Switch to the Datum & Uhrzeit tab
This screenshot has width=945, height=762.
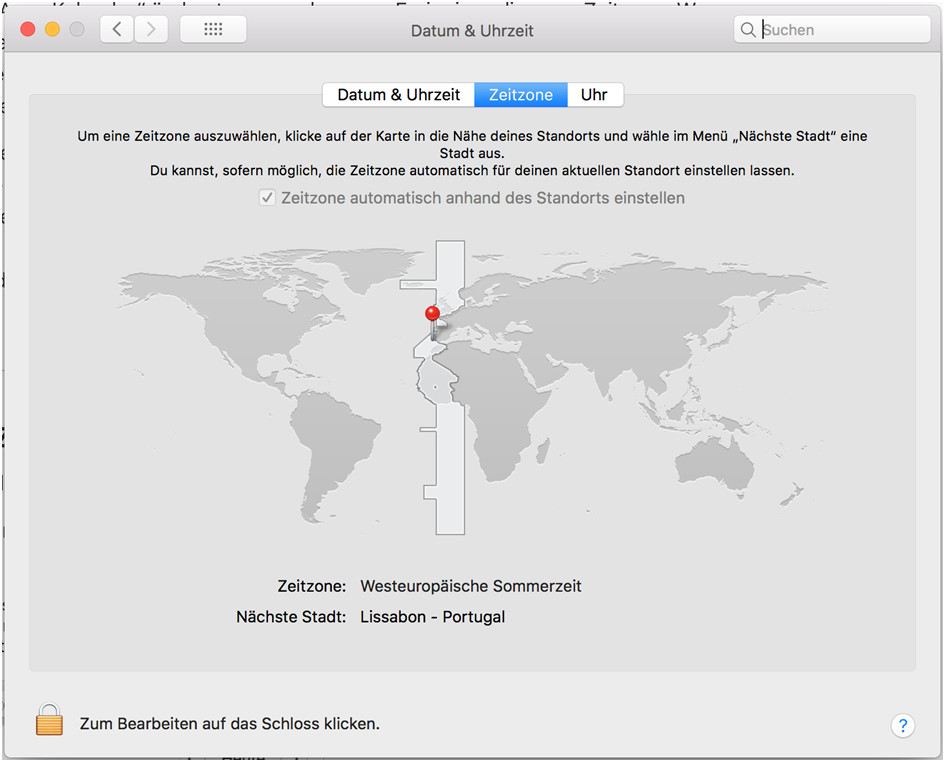pyautogui.click(x=398, y=95)
